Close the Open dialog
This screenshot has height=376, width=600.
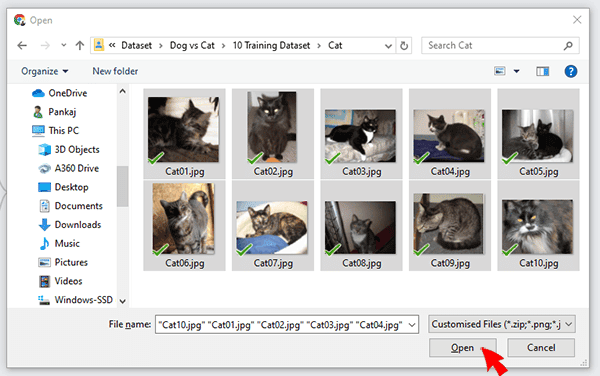pos(577,20)
